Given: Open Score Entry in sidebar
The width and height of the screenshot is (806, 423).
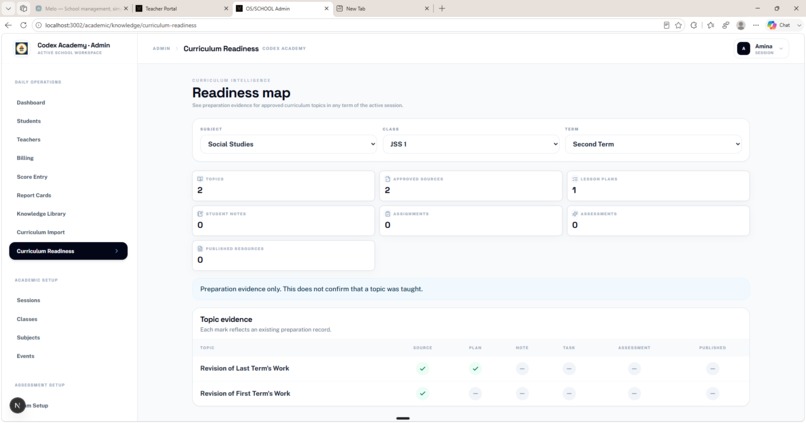Looking at the screenshot, I should pos(32,176).
